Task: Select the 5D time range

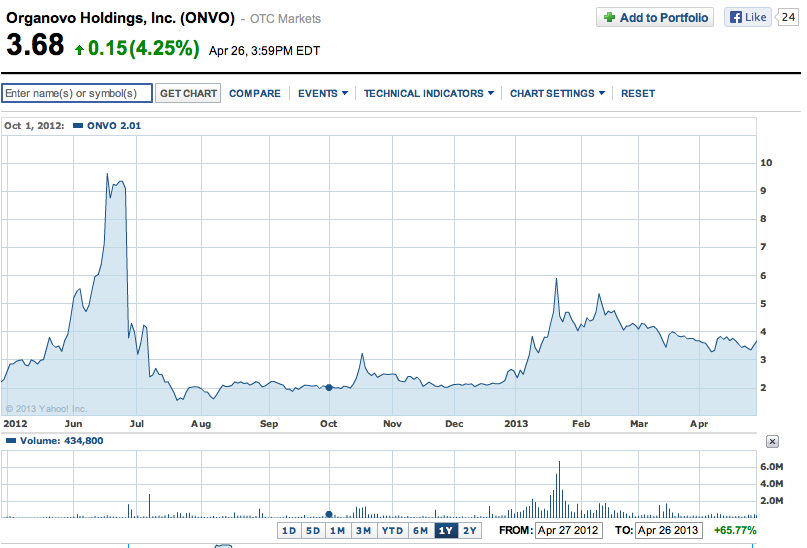Action: pos(313,531)
